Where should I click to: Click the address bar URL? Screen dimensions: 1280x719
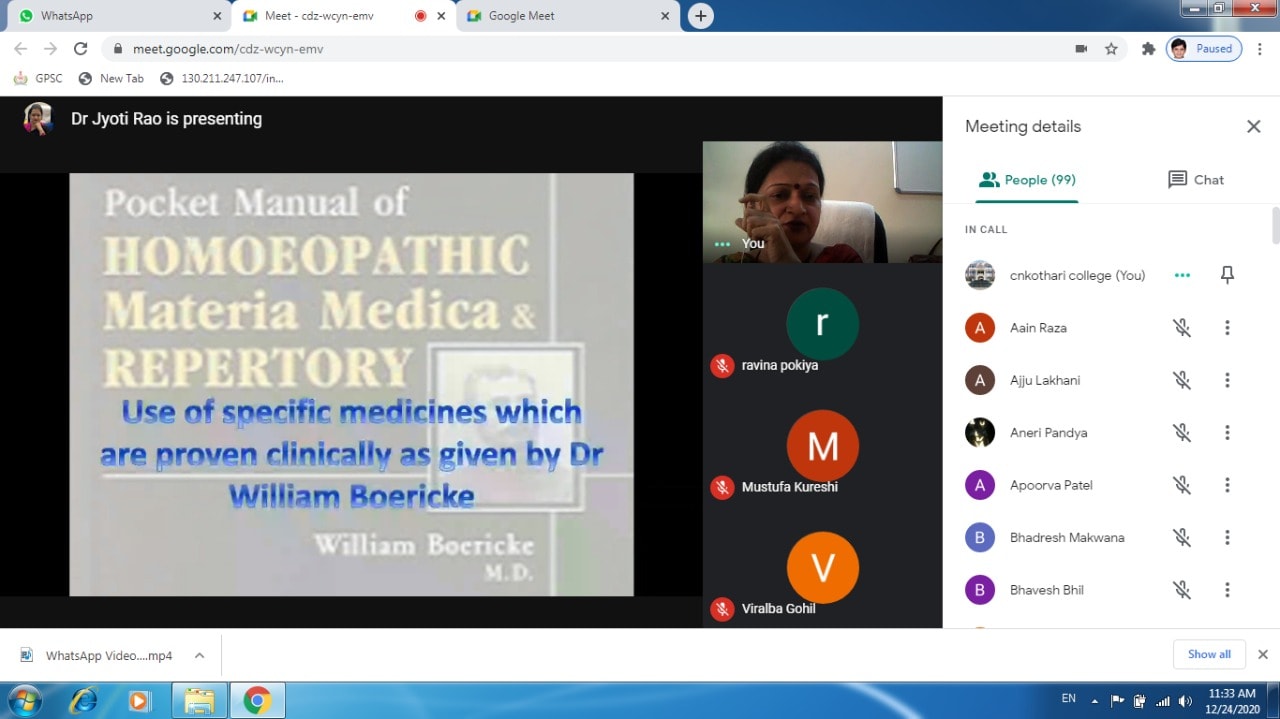click(228, 48)
